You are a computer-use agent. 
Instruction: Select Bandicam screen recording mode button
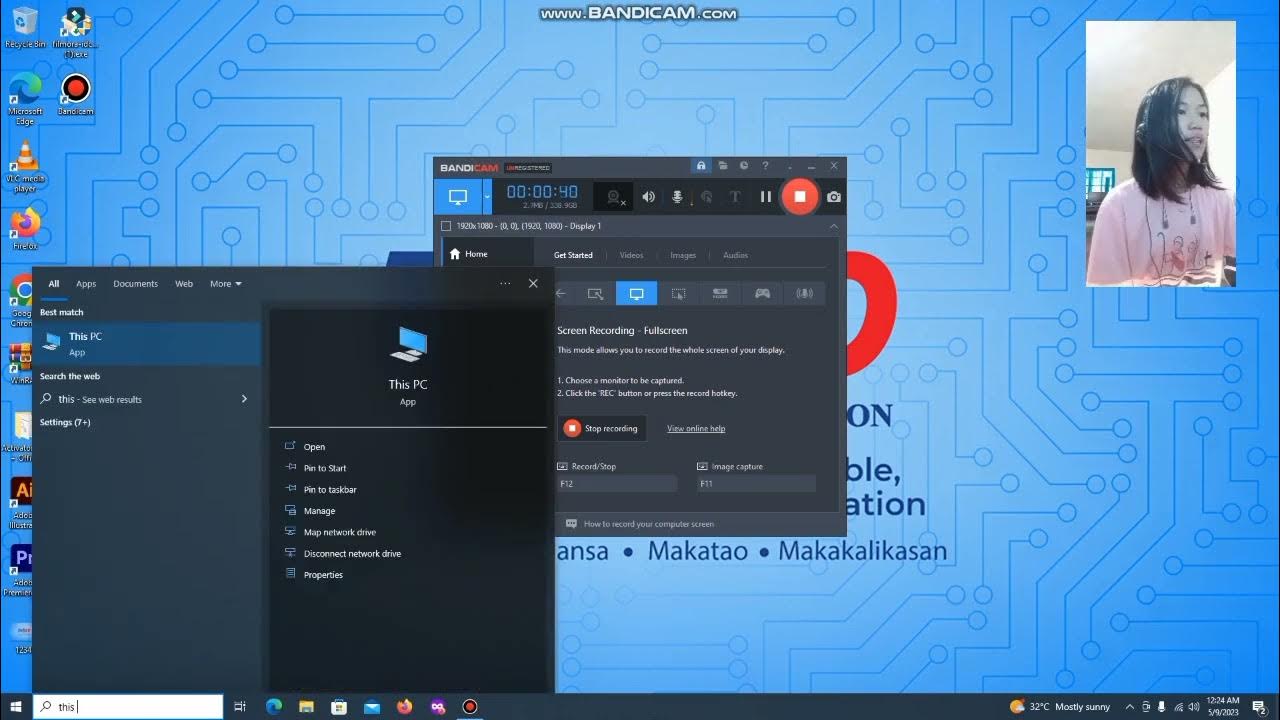pos(458,197)
